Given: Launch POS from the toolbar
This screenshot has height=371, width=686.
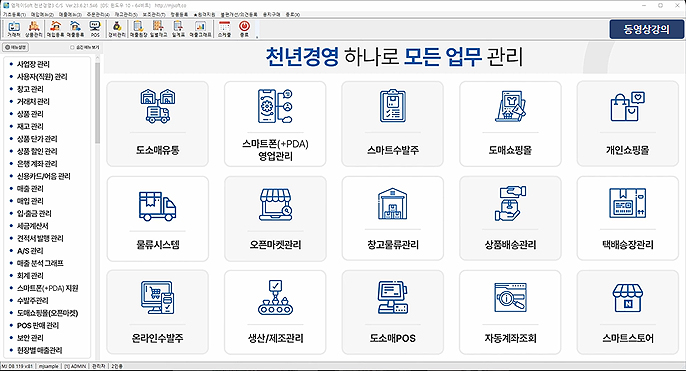Looking at the screenshot, I should 95,29.
